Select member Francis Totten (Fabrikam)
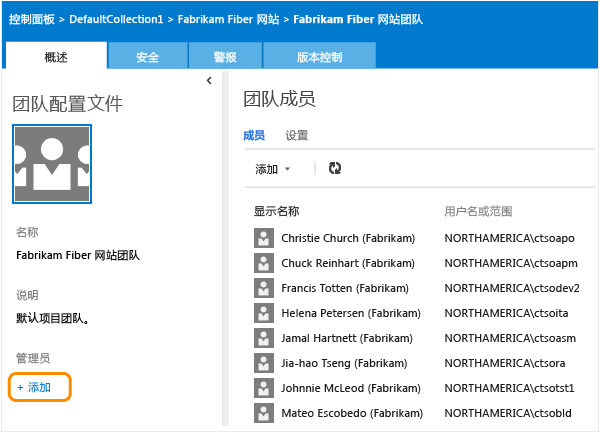The width and height of the screenshot is (600, 433). pyautogui.click(x=345, y=288)
